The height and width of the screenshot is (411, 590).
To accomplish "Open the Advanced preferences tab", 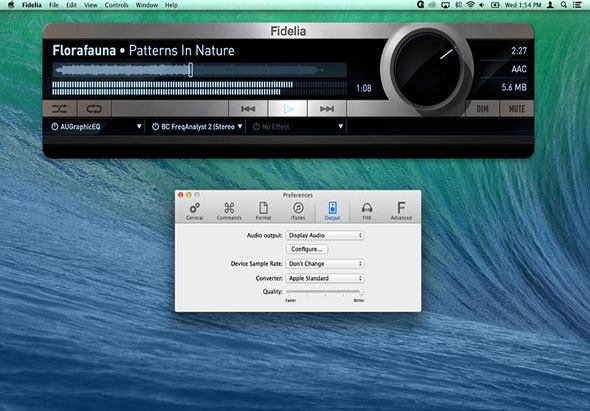I will coord(401,211).
